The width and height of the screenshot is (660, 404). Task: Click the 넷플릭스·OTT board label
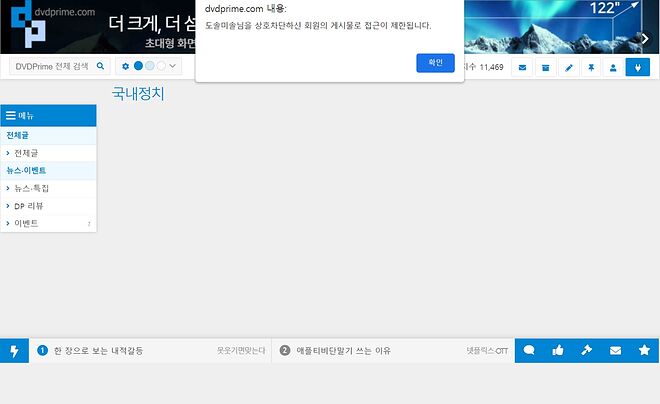[x=487, y=351]
